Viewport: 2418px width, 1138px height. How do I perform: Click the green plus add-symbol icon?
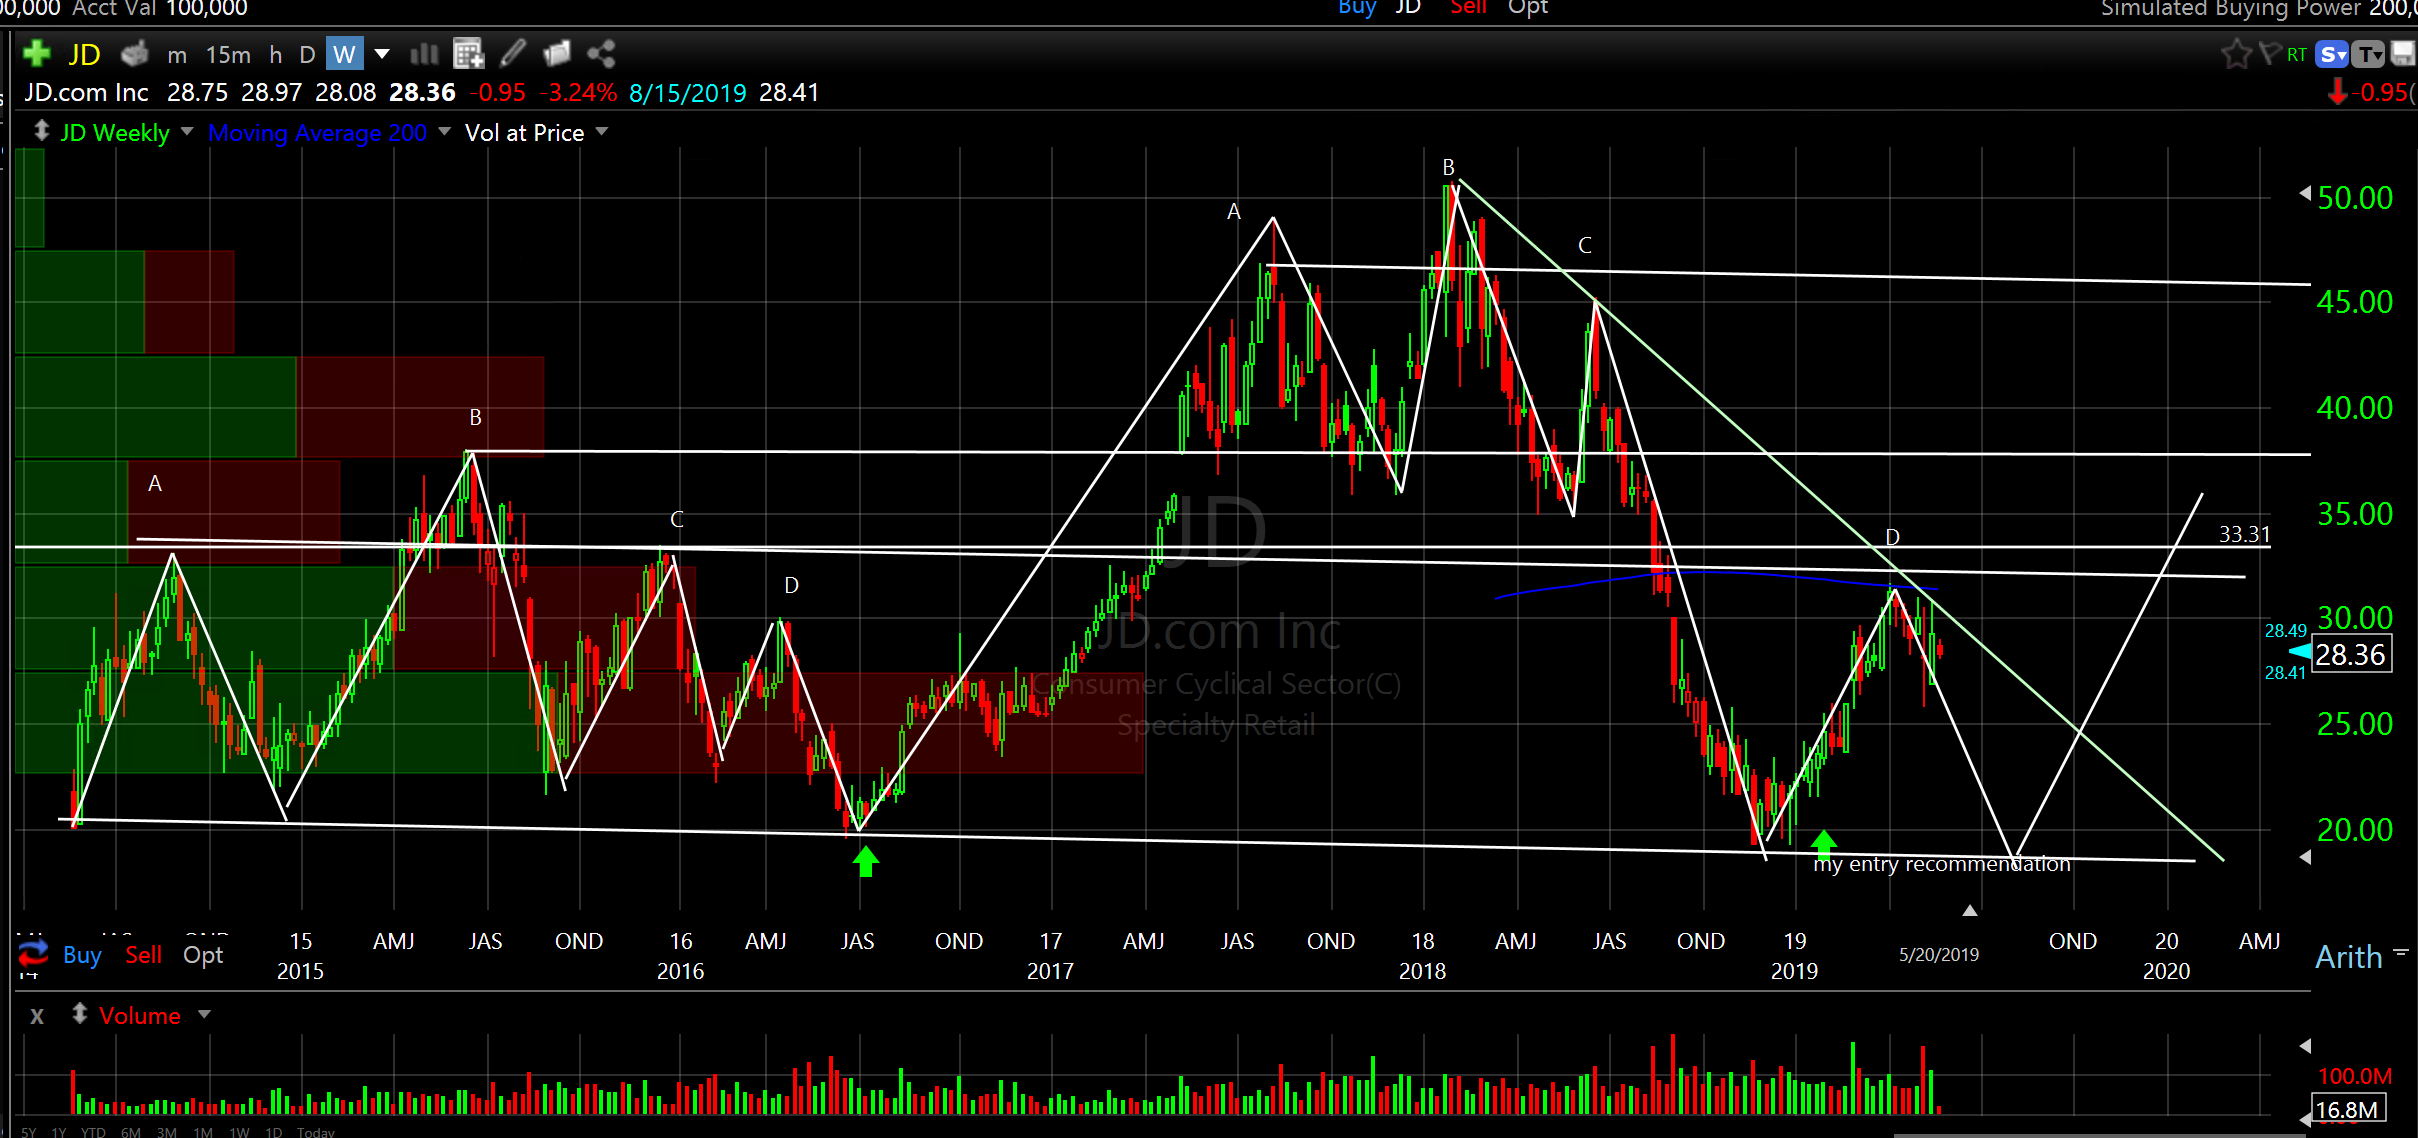37,53
